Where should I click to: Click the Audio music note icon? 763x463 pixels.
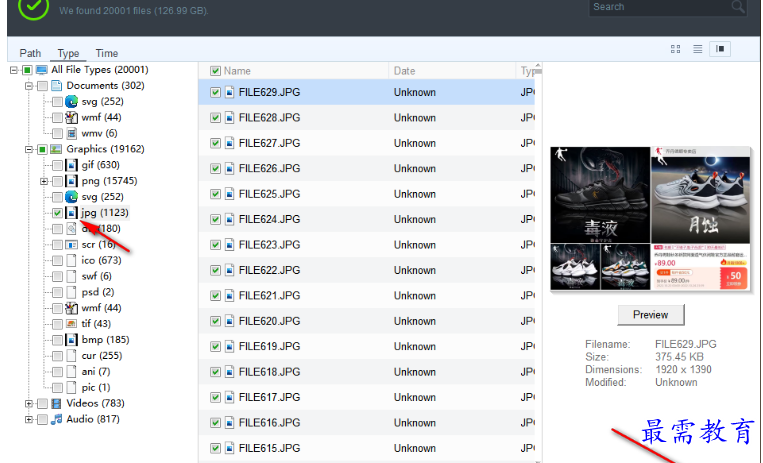[x=56, y=419]
